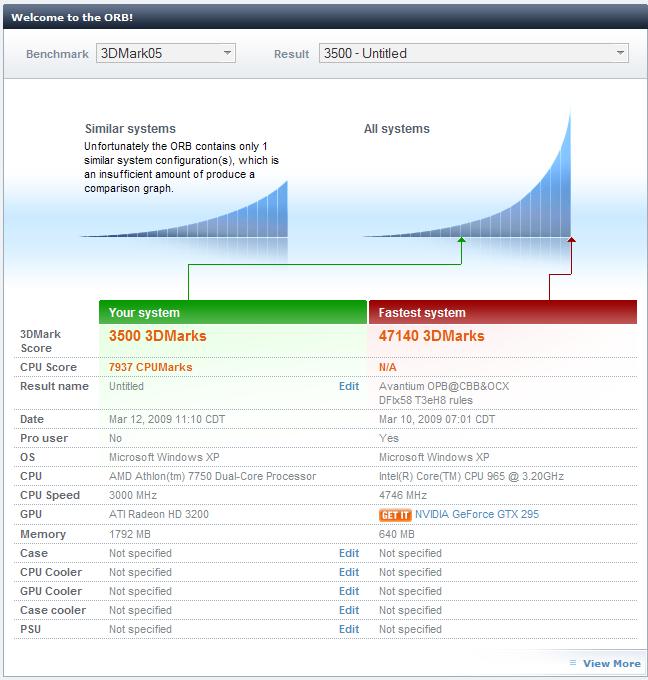Click the All systems heading

coord(397,129)
